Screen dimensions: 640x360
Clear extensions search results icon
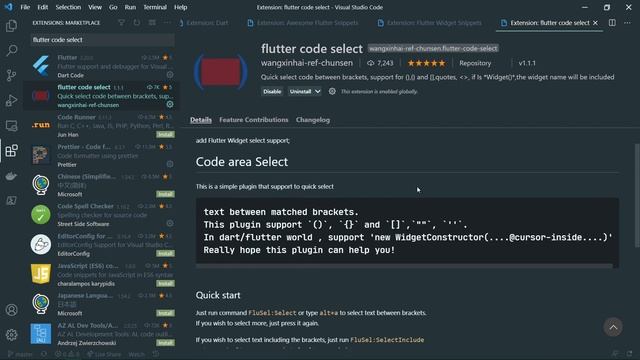point(152,23)
